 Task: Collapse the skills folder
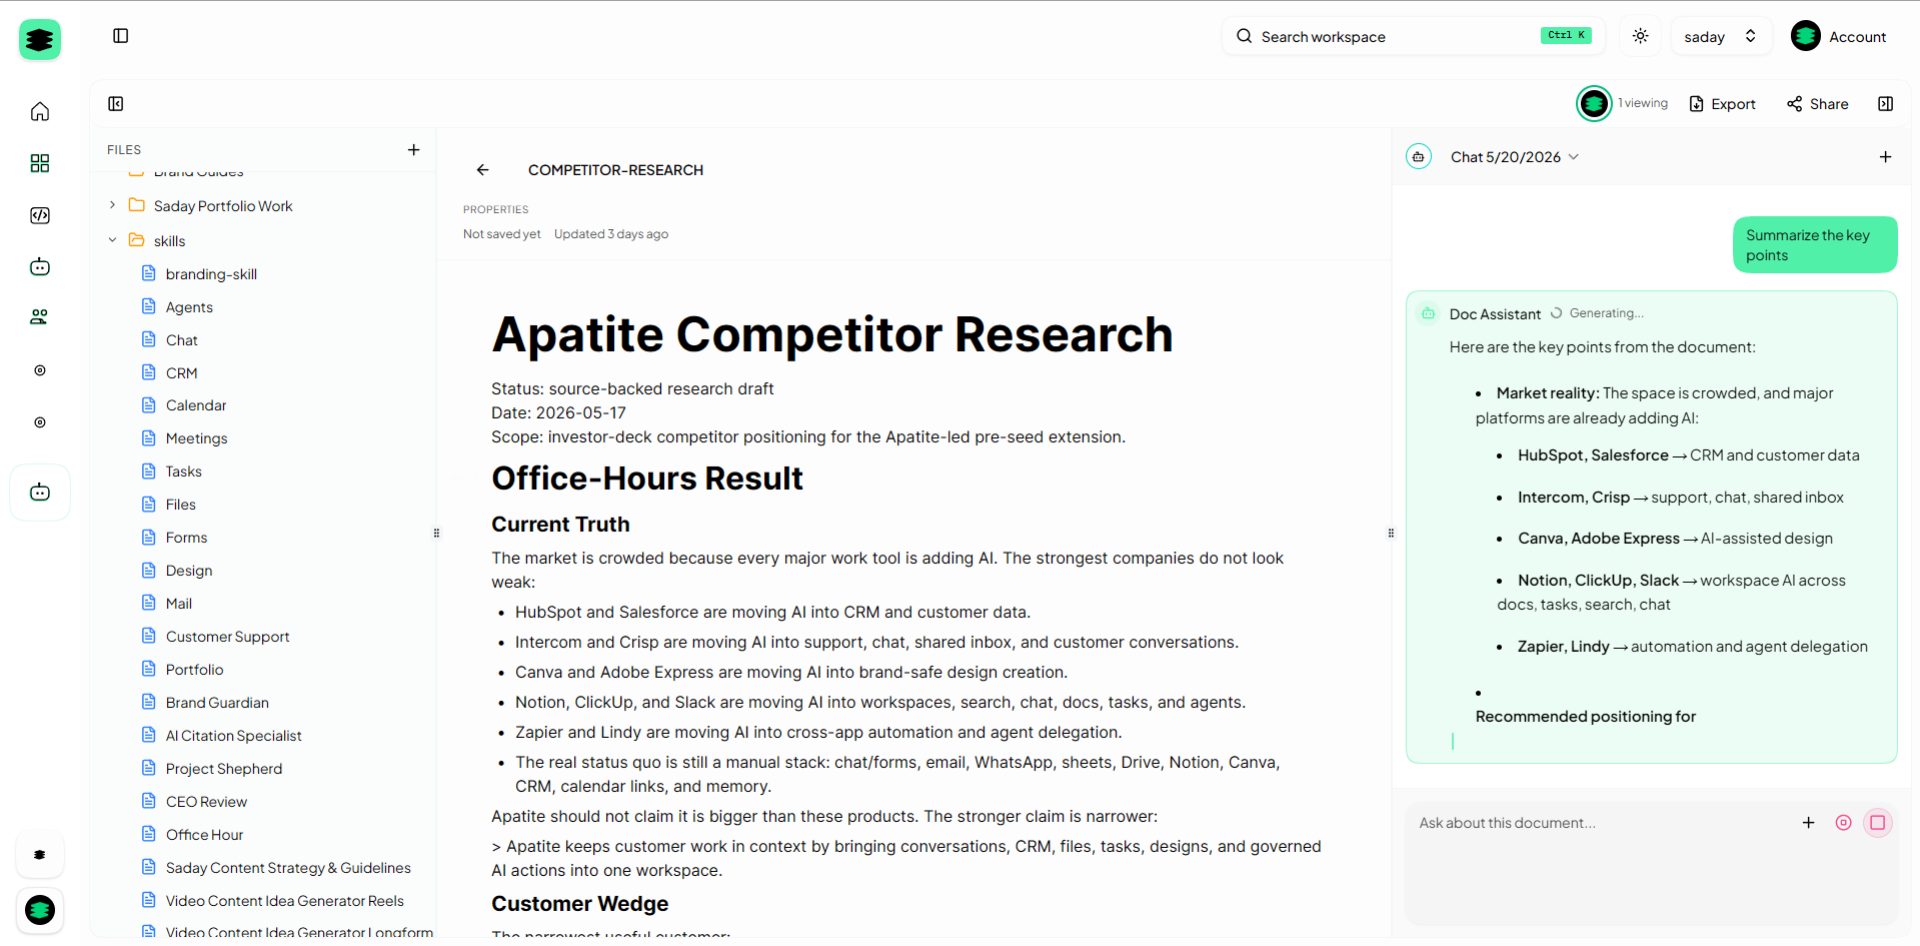[112, 241]
